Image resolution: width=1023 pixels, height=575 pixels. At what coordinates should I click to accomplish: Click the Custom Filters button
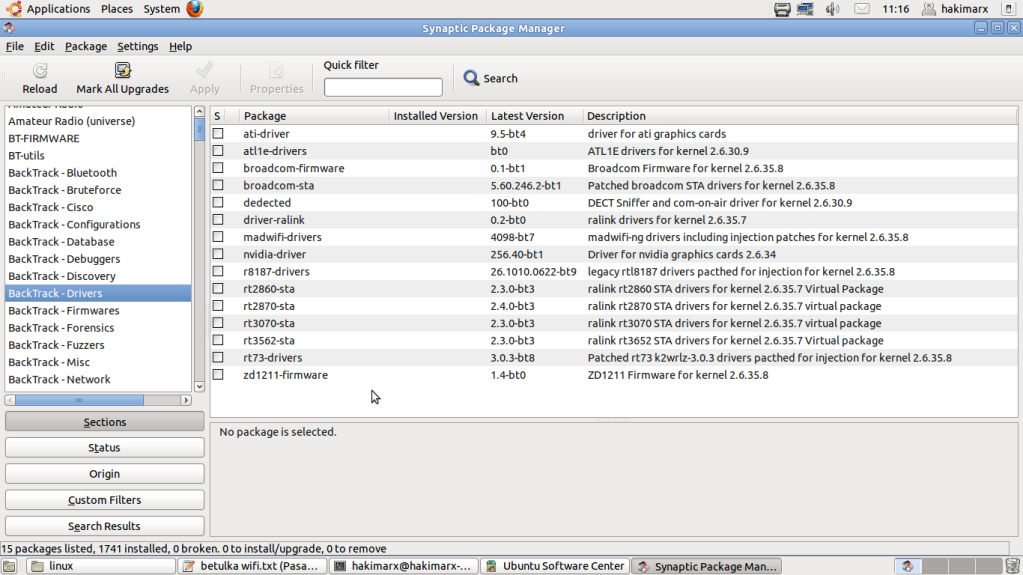point(104,500)
